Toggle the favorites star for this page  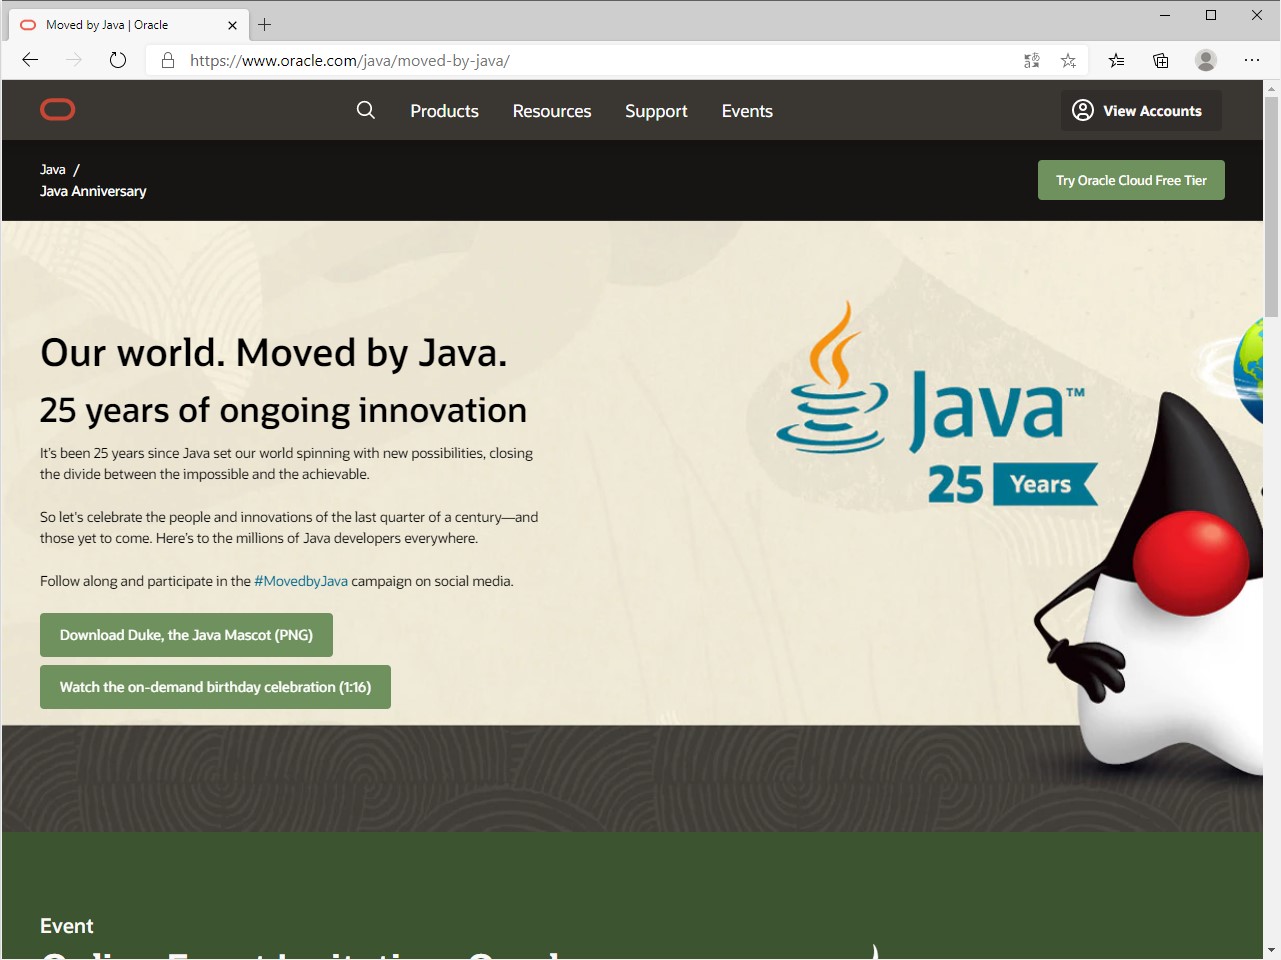(1068, 60)
